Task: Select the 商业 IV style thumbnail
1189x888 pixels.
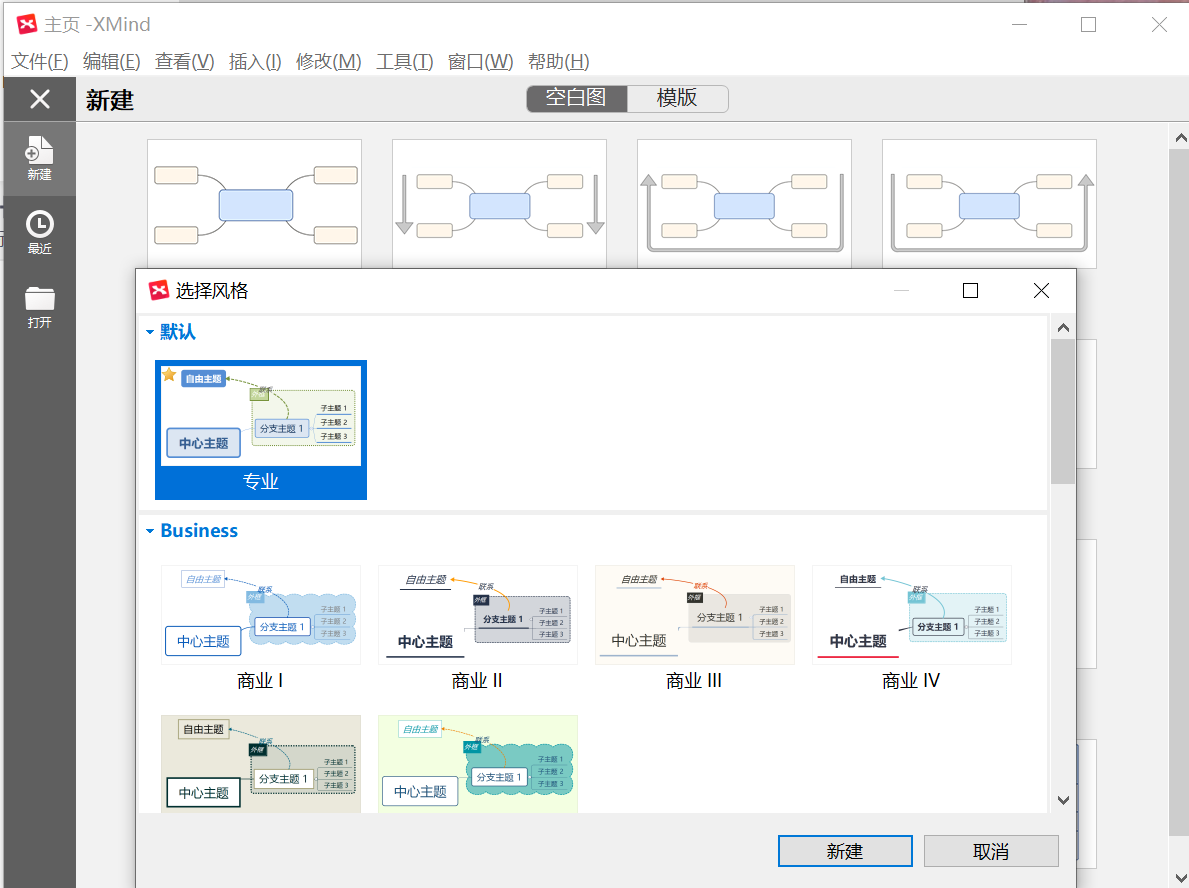Action: coord(911,615)
